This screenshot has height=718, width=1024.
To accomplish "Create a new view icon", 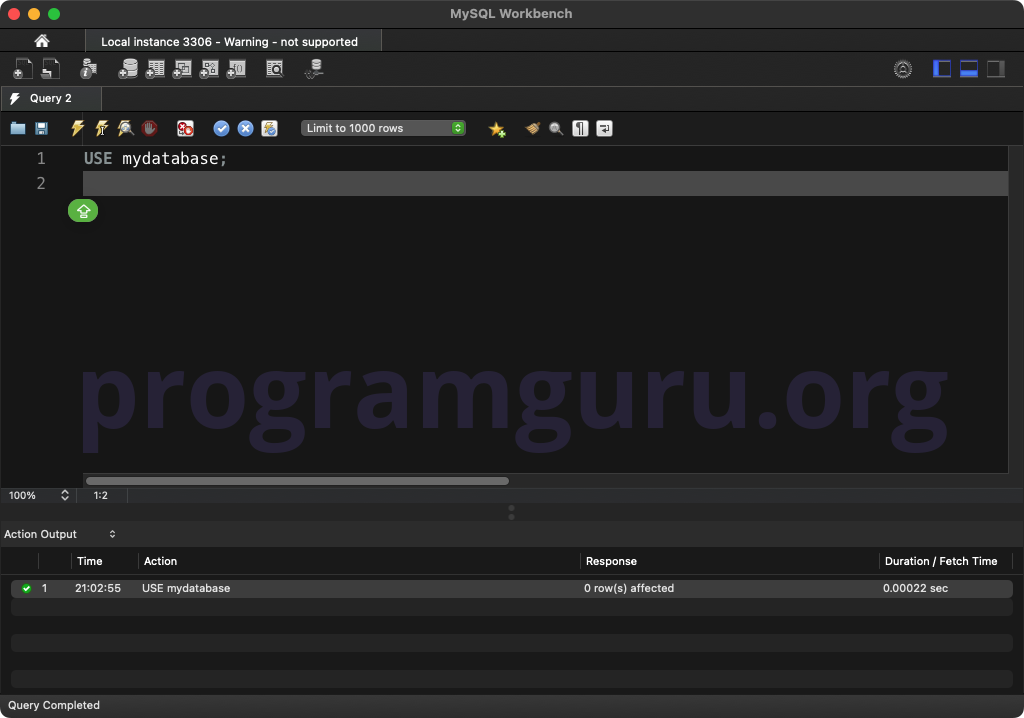I will [x=182, y=69].
